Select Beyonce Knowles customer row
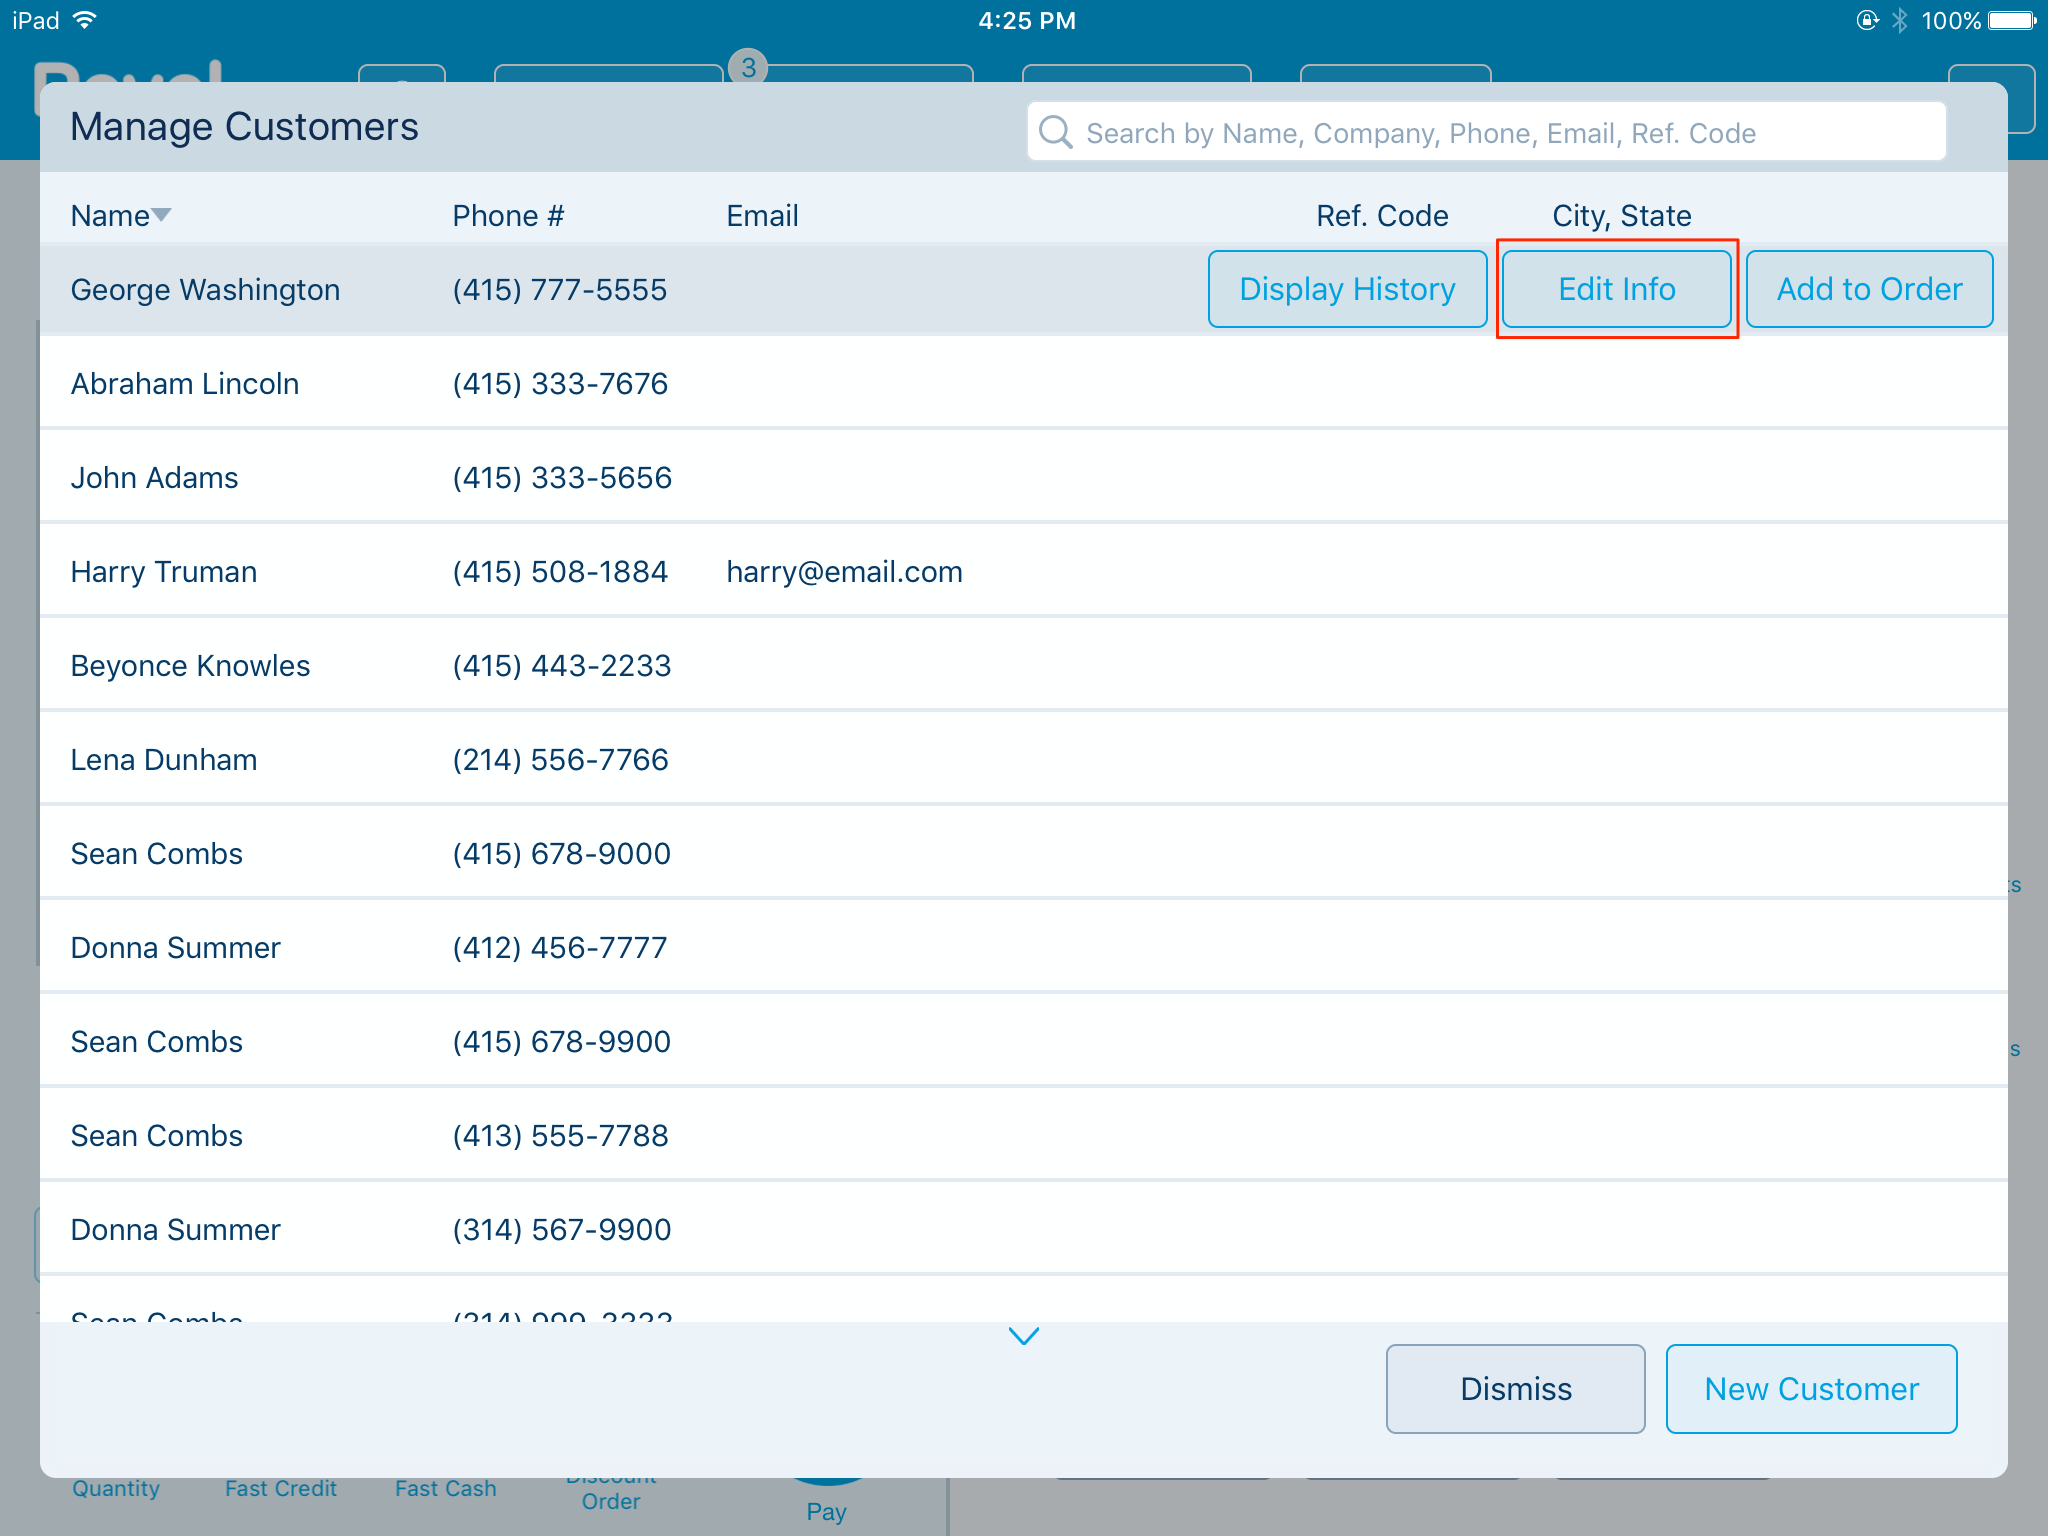 tap(1023, 665)
